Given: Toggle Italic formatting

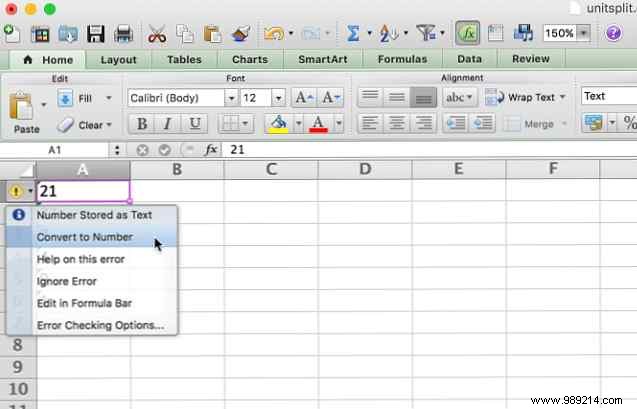Looking at the screenshot, I should click(167, 123).
